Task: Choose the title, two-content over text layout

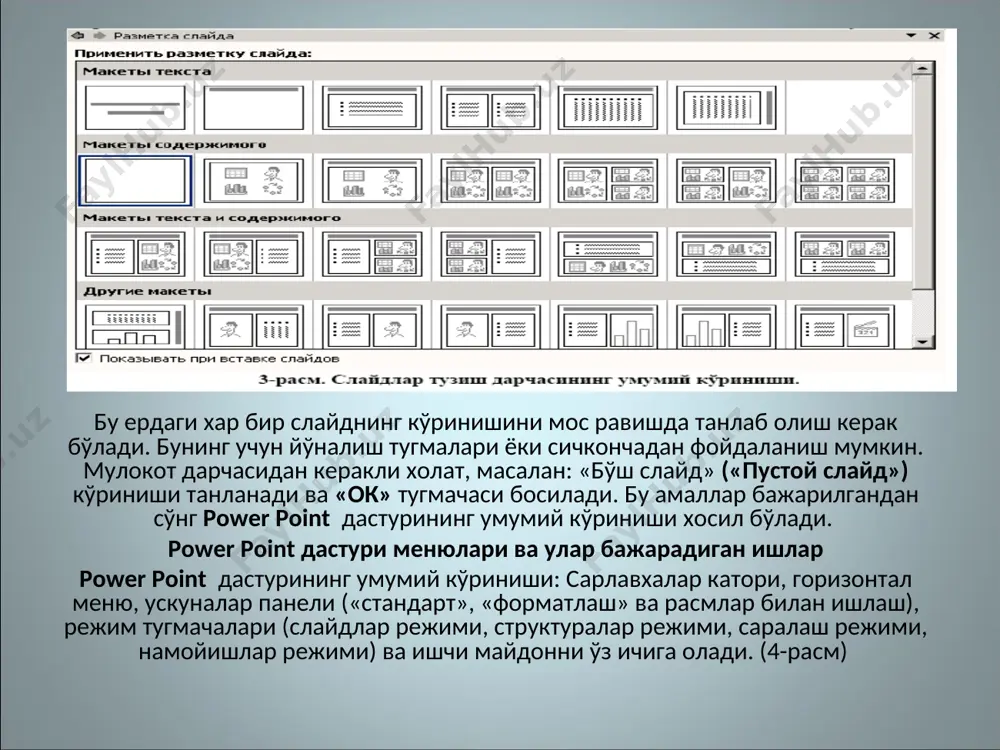Action: [x=844, y=254]
